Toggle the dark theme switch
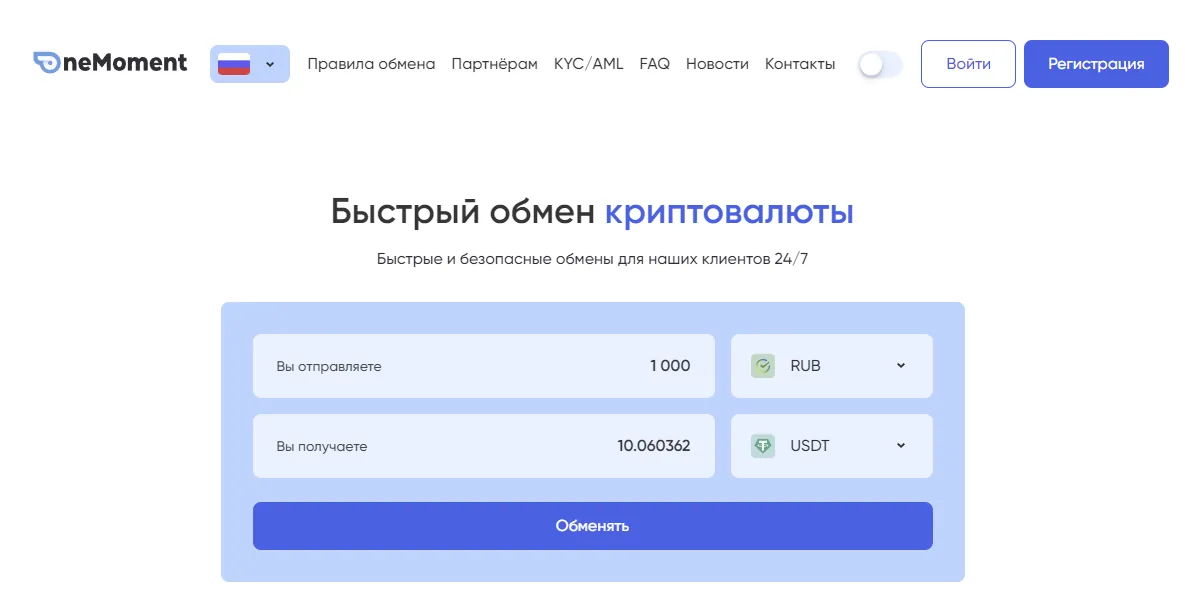This screenshot has width=1185, height=608. (x=880, y=65)
